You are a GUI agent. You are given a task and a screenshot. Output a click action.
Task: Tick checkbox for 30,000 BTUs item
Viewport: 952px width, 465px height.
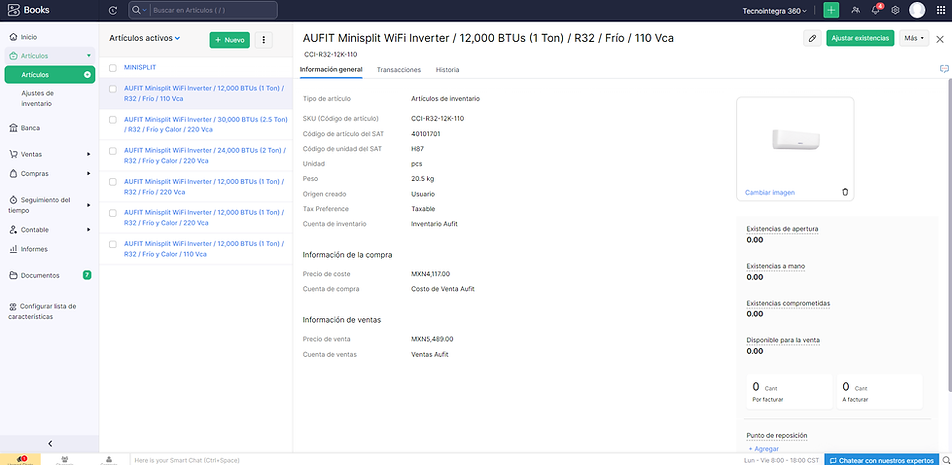pyautogui.click(x=113, y=120)
